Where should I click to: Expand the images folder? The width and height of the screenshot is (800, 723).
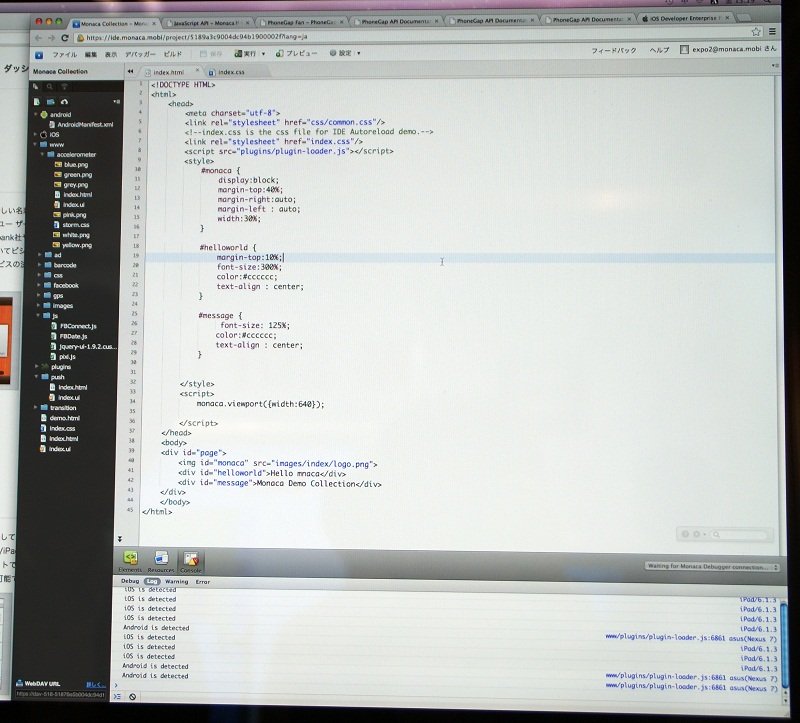39,306
